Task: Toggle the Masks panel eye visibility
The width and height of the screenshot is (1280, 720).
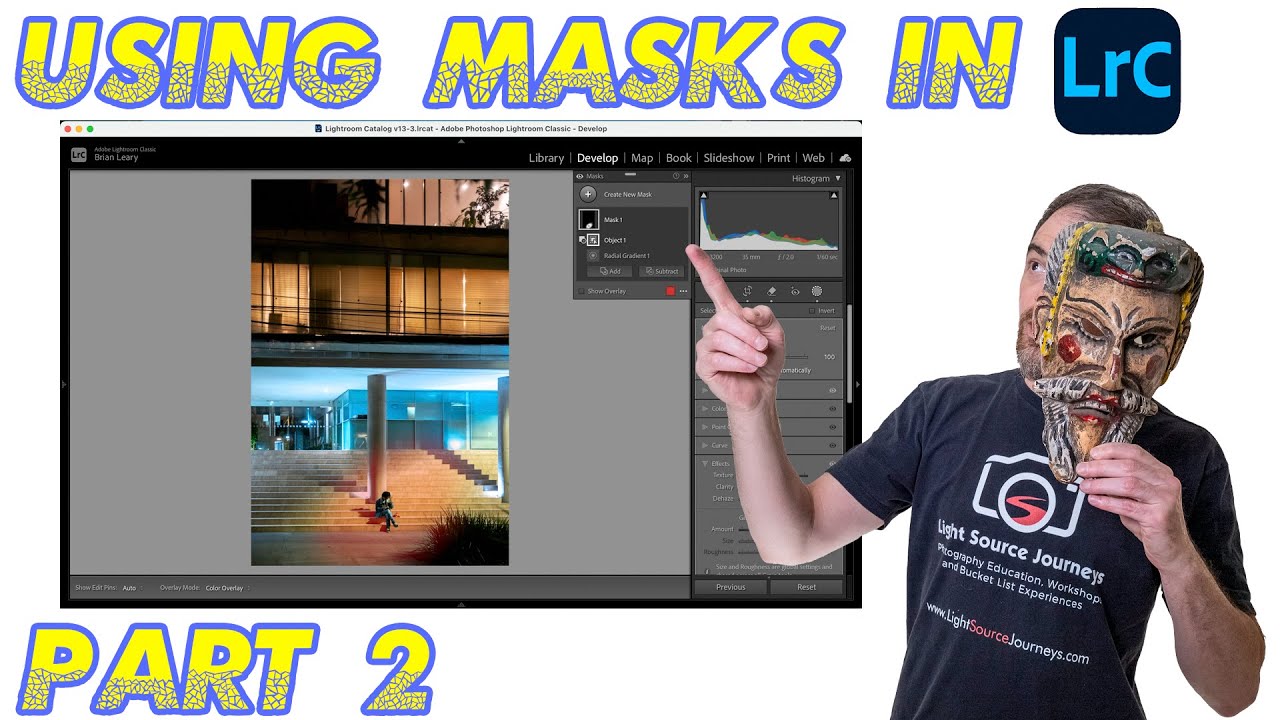Action: coord(579,176)
